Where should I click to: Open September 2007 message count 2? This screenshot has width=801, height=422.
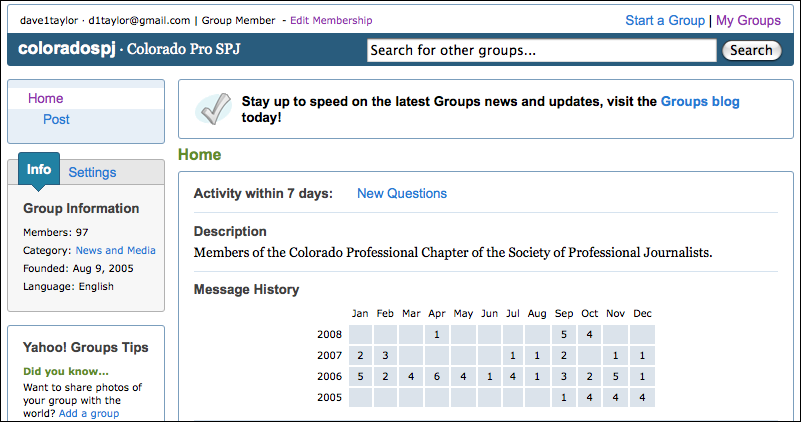pos(563,356)
